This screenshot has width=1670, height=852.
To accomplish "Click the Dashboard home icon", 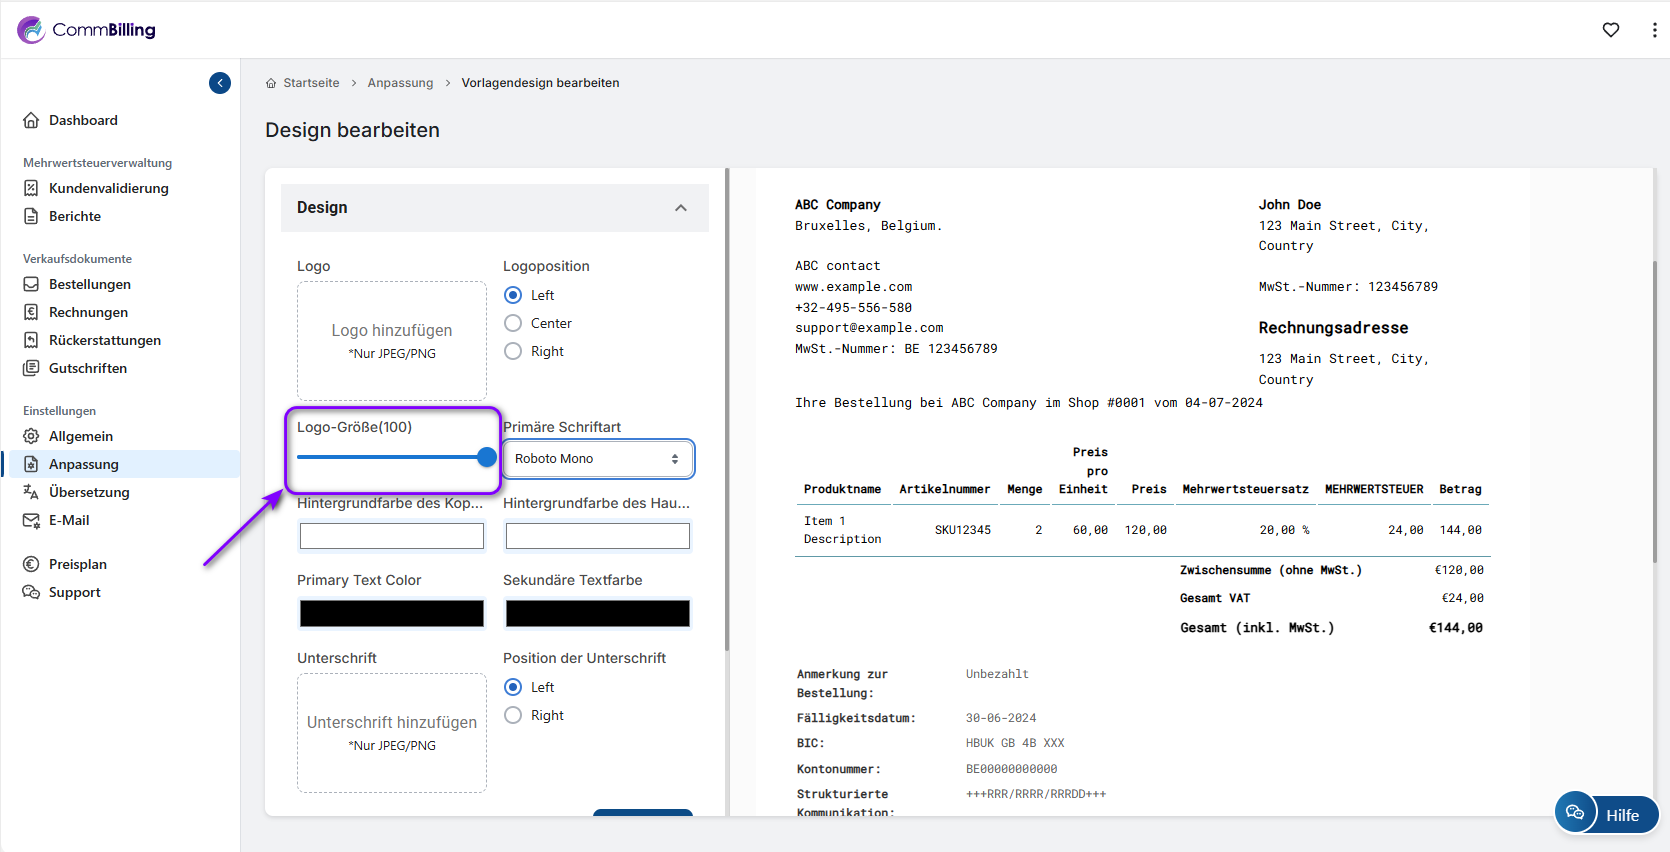I will point(31,120).
